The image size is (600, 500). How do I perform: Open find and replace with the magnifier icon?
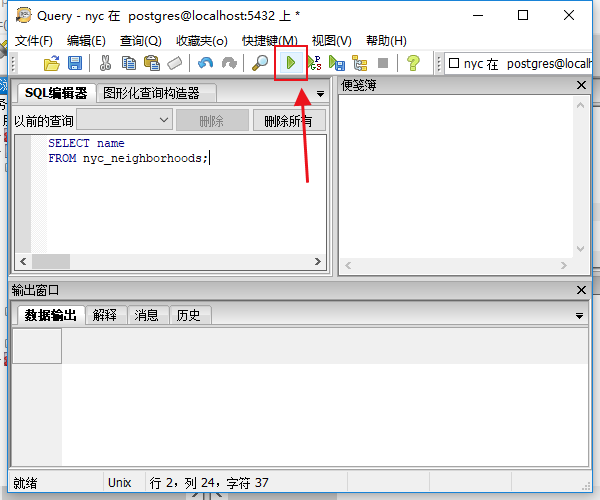pos(260,63)
